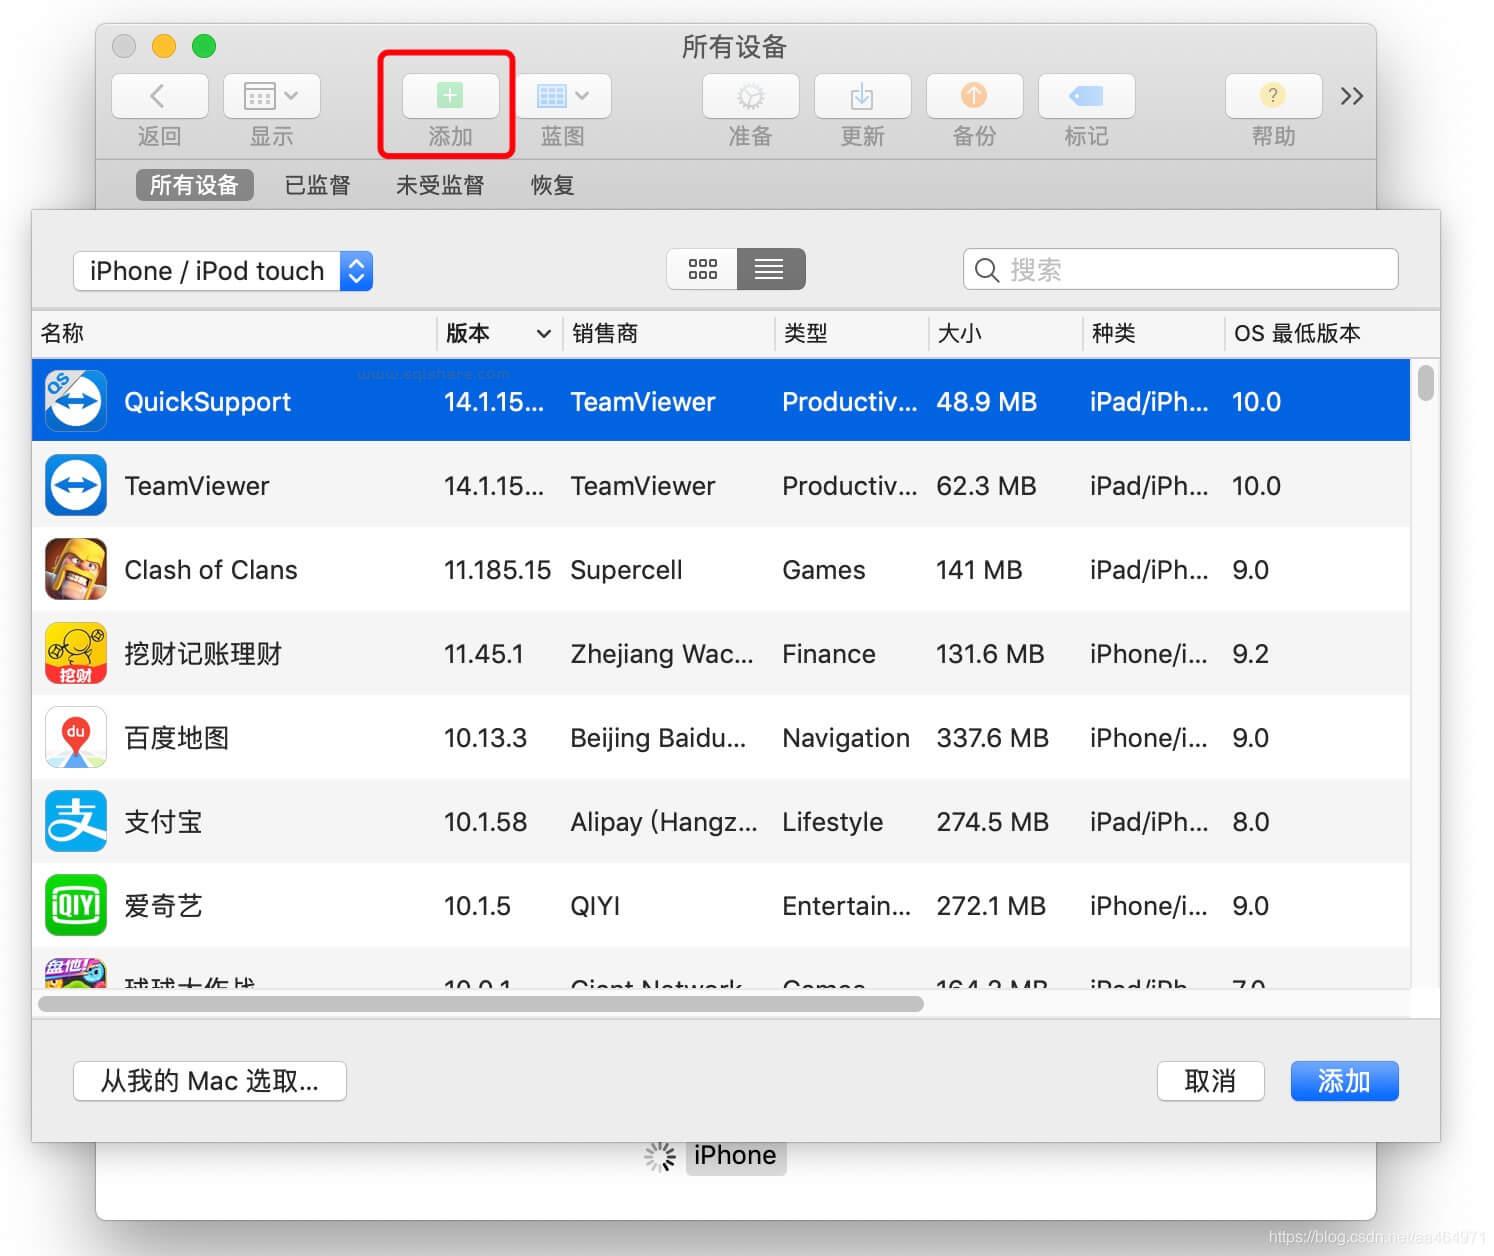Image resolution: width=1494 pixels, height=1256 pixels.
Task: Click the 取消 (Cancel) button
Action: pos(1210,1081)
